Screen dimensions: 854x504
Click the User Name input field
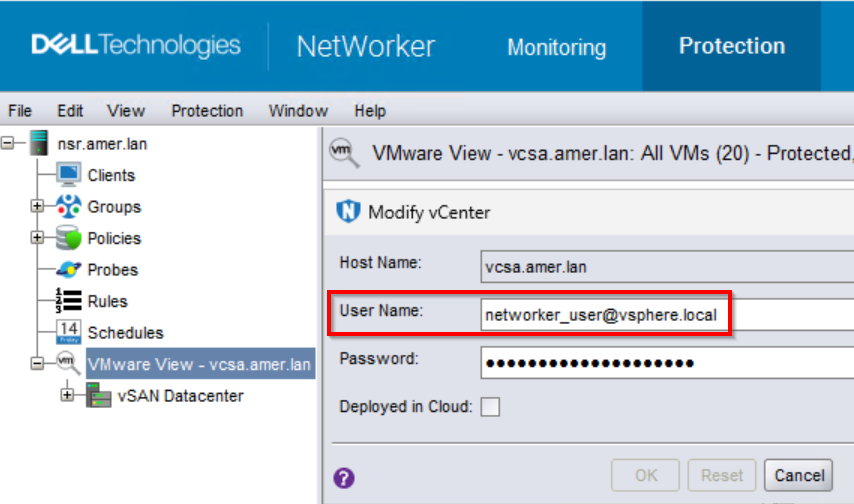(x=667, y=314)
